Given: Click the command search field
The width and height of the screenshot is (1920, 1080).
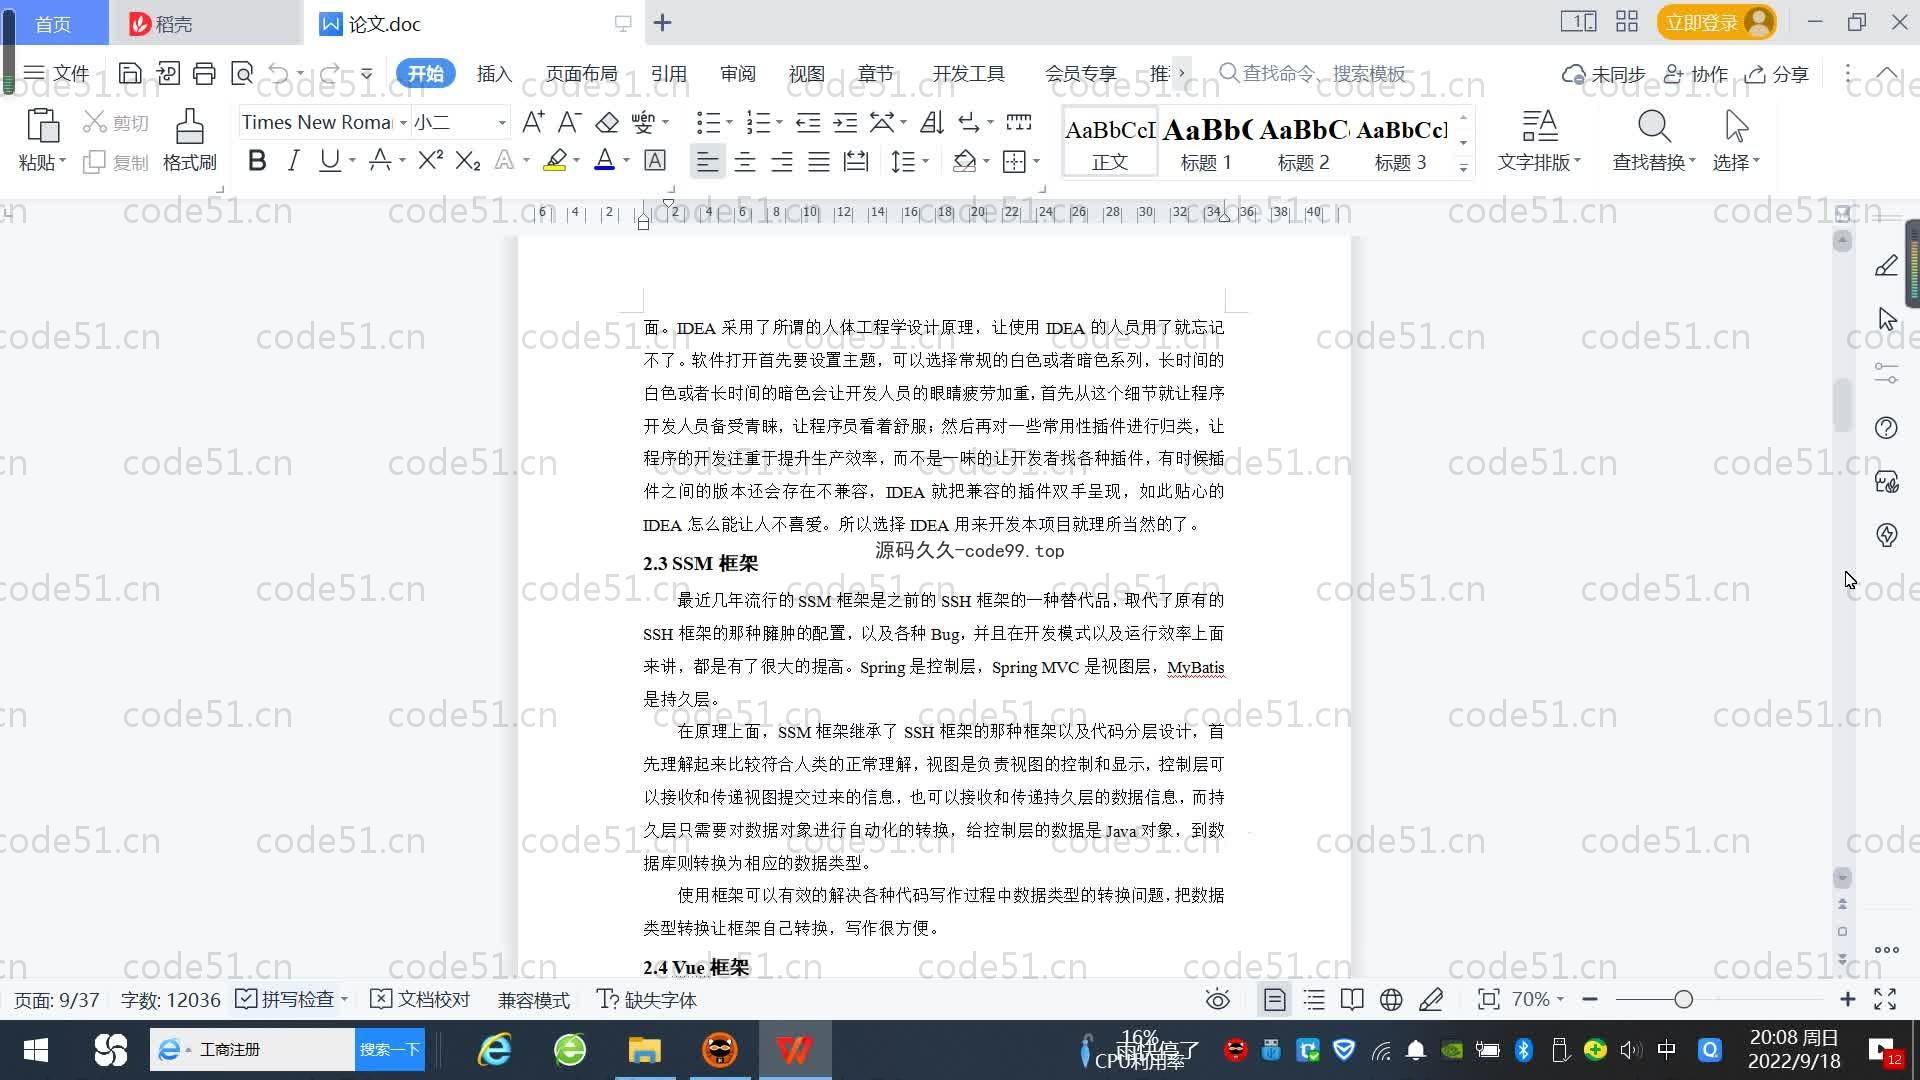Looking at the screenshot, I should (1313, 73).
